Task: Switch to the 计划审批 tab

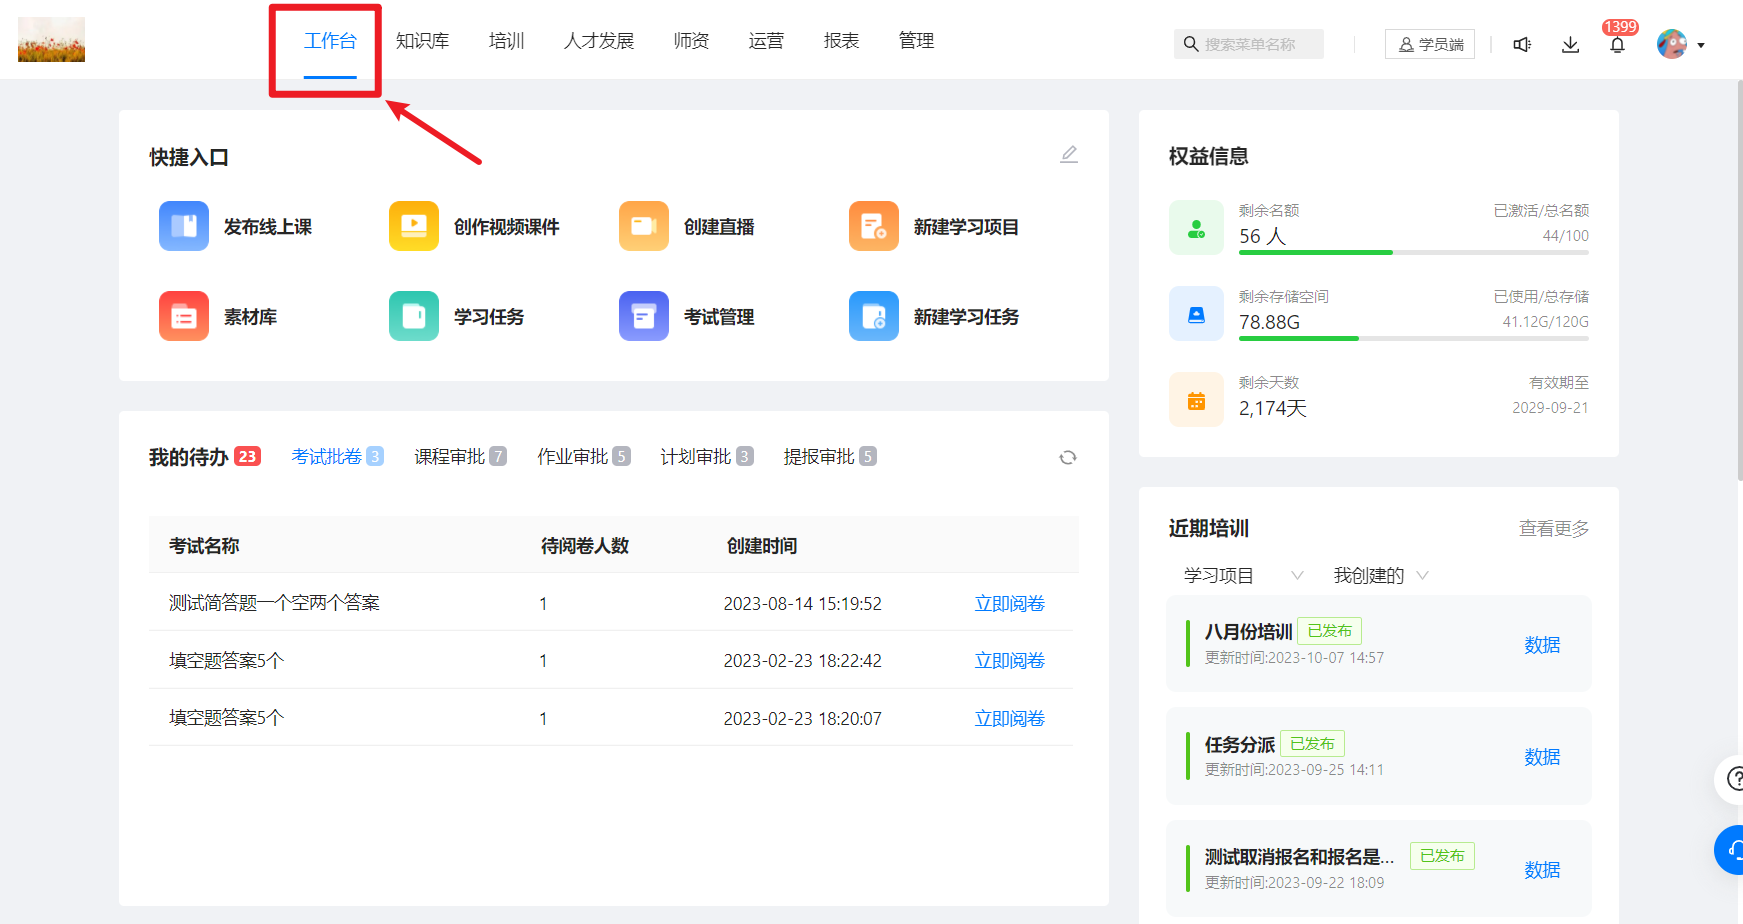Action: [x=706, y=457]
